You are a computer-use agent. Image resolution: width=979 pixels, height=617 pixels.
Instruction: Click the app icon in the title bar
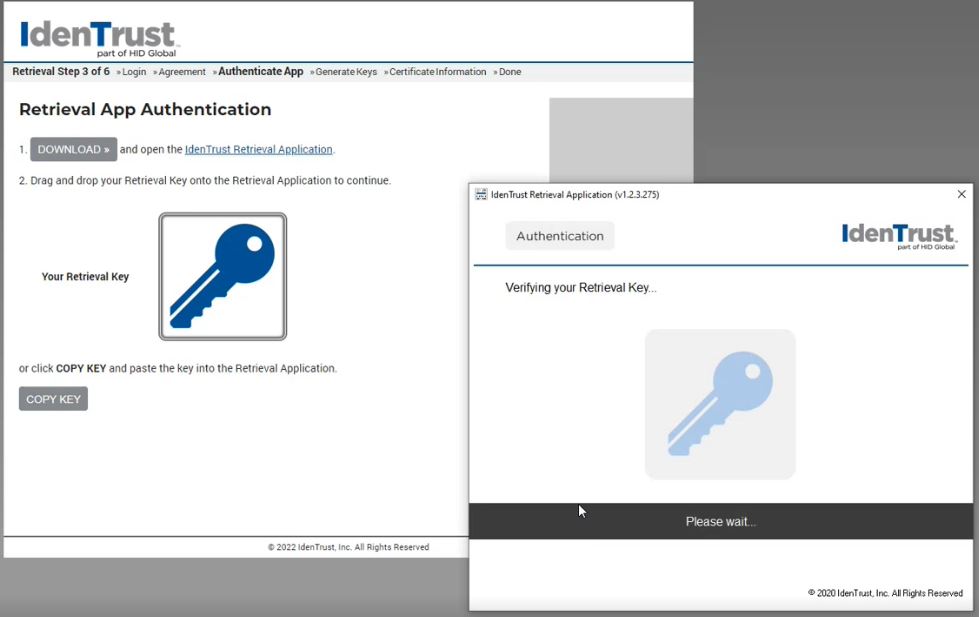pos(481,195)
